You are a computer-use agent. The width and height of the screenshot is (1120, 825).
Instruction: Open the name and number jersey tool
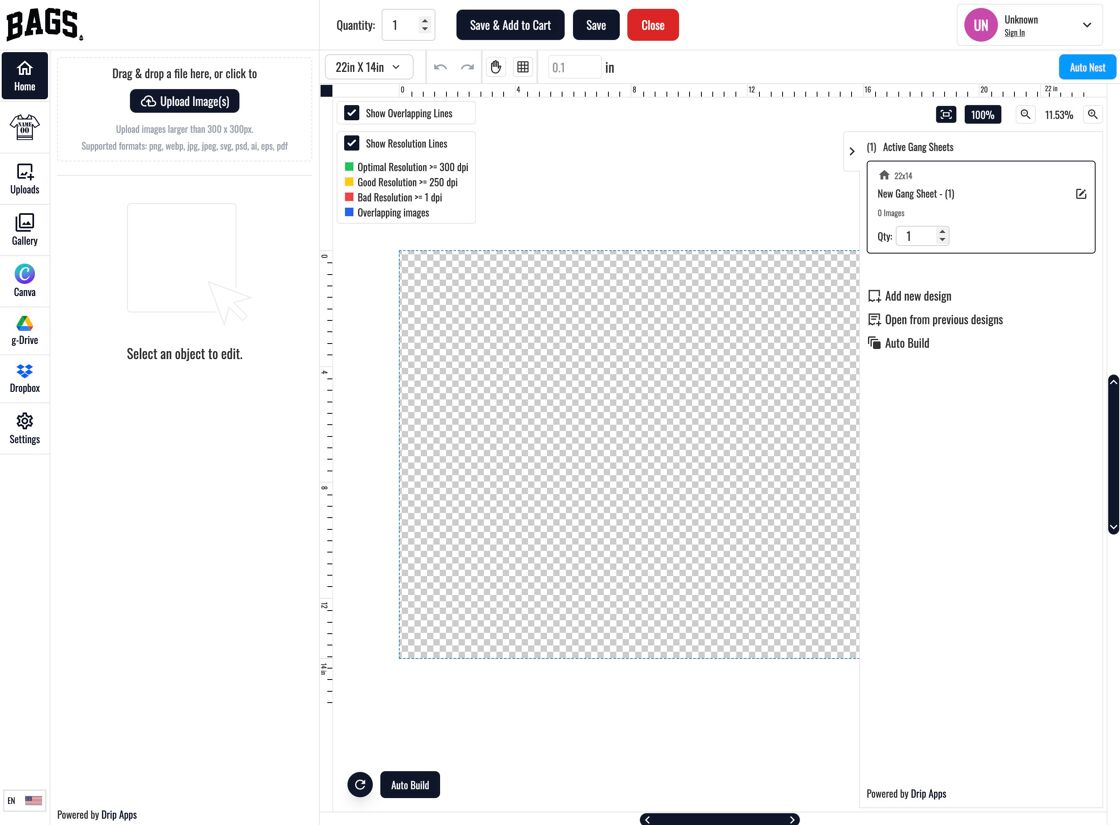point(24,127)
